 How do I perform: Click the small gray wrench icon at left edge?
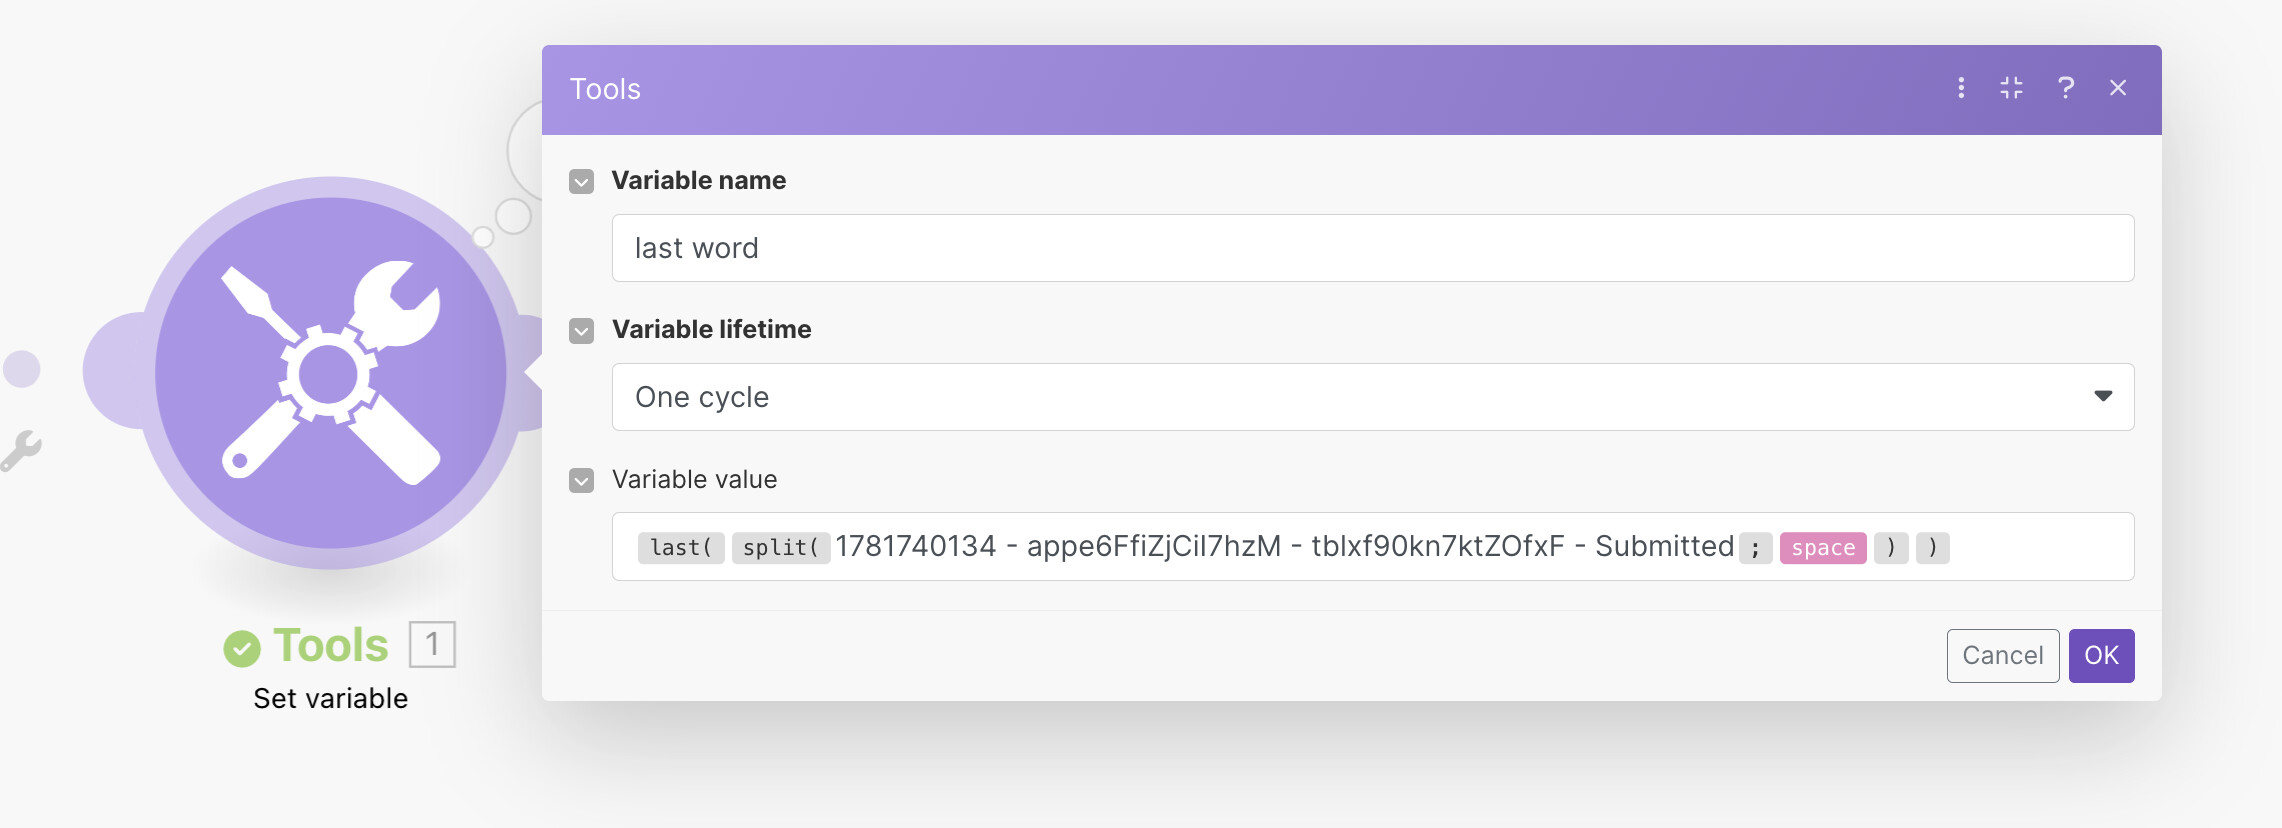point(20,450)
